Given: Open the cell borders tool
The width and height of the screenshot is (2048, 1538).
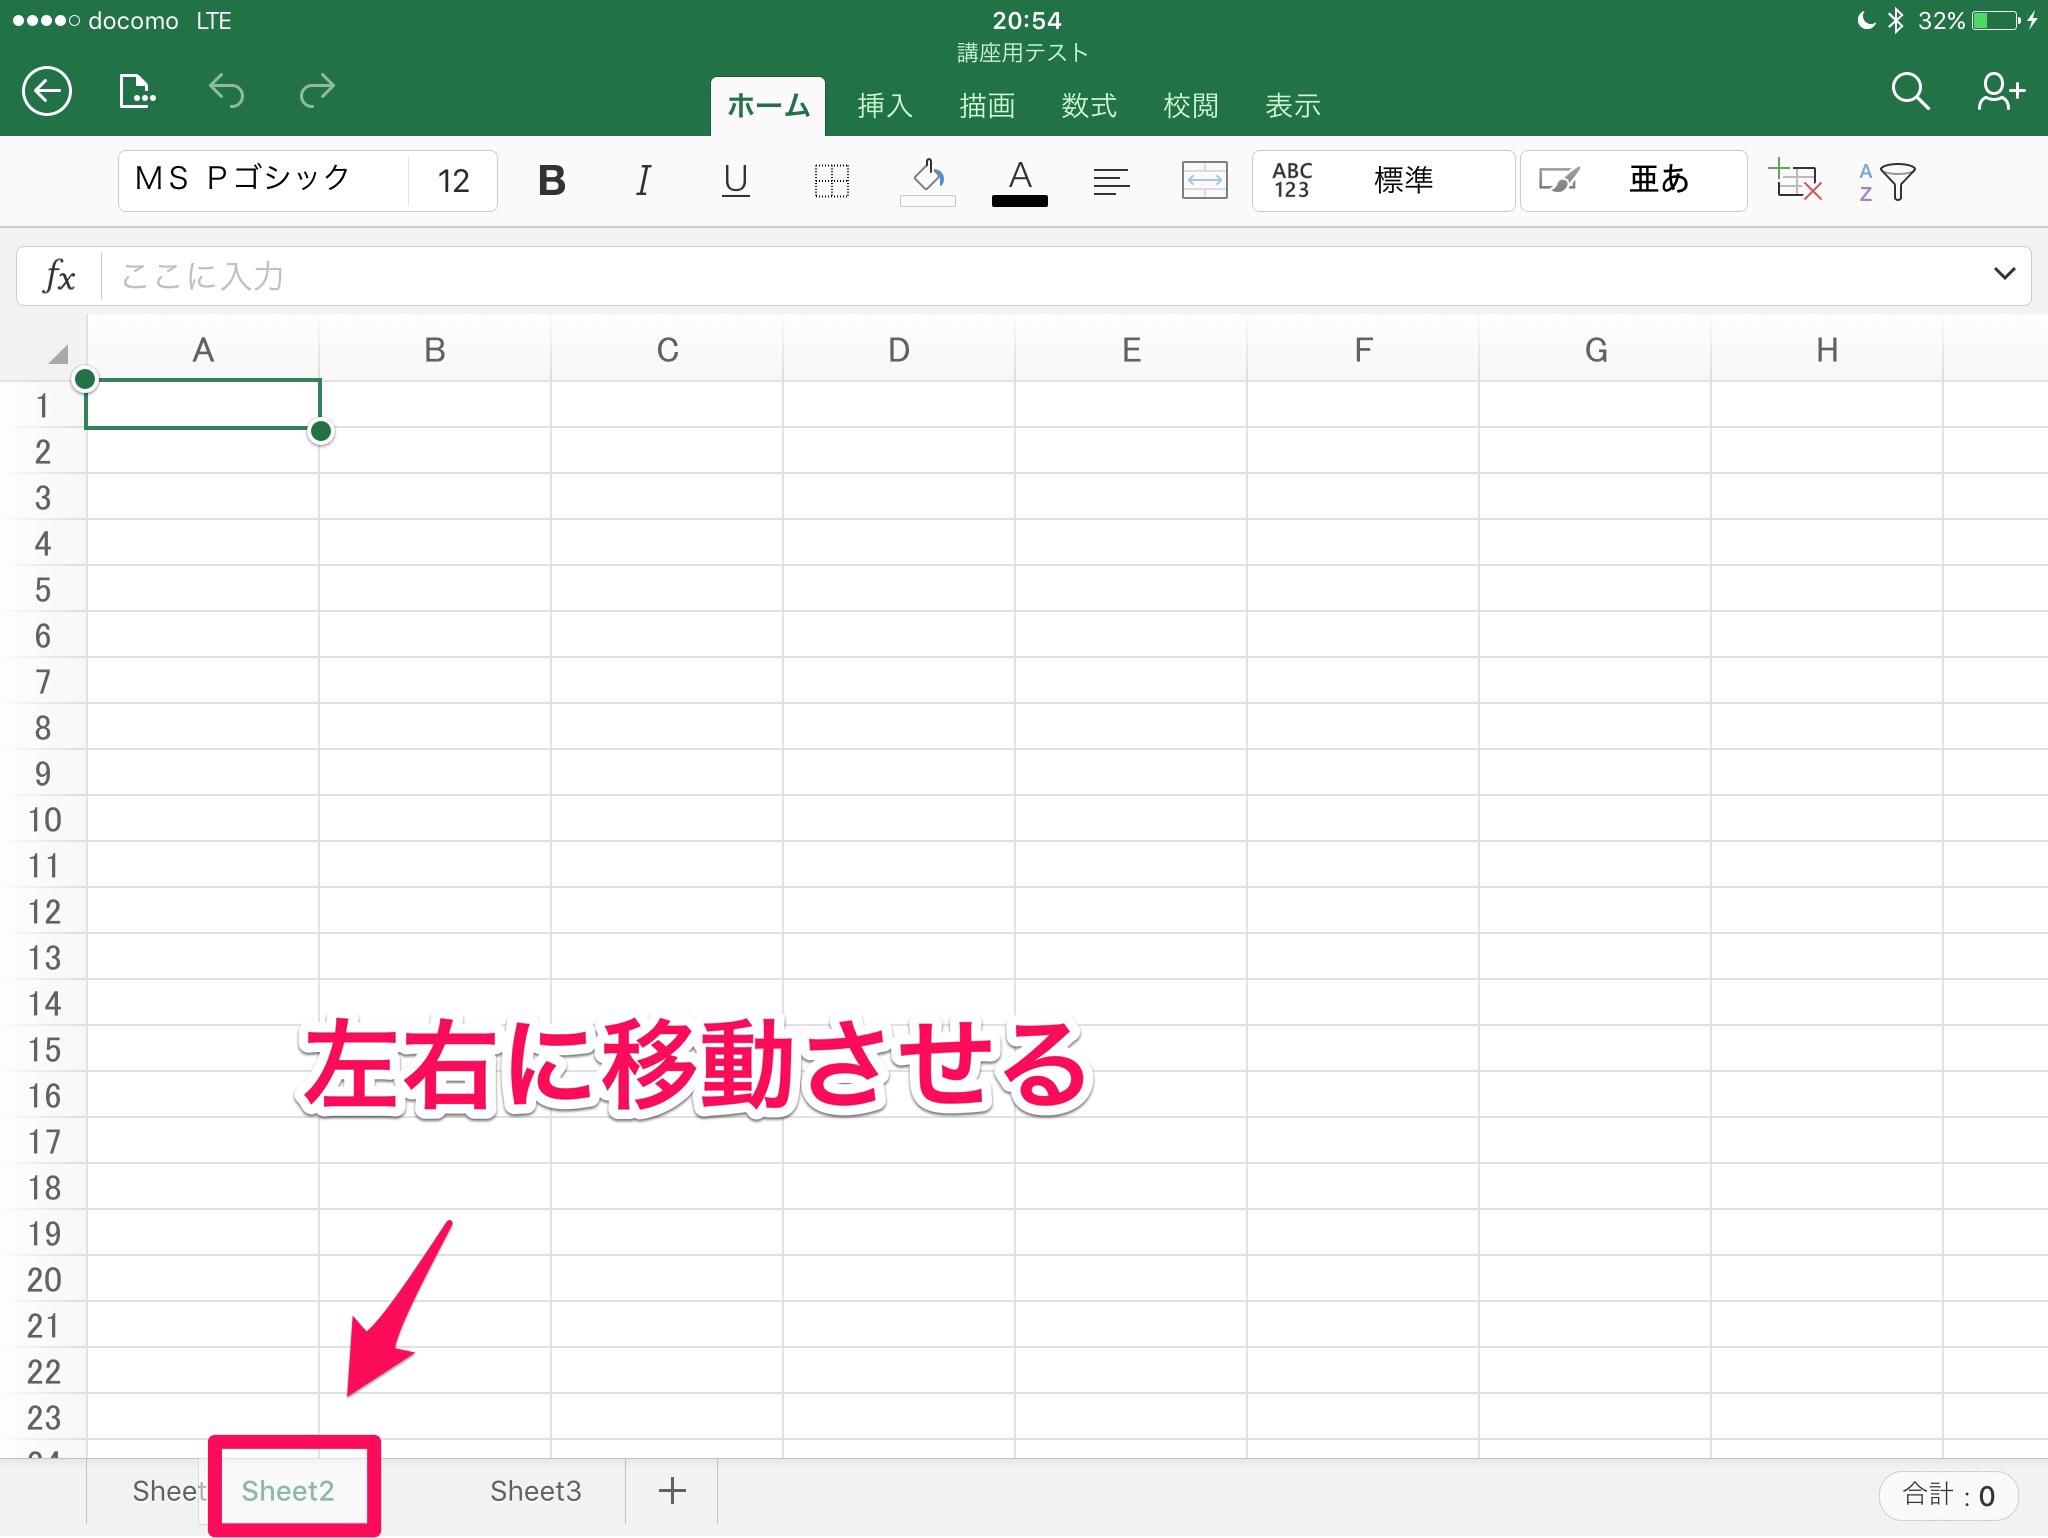Looking at the screenshot, I should click(x=831, y=181).
